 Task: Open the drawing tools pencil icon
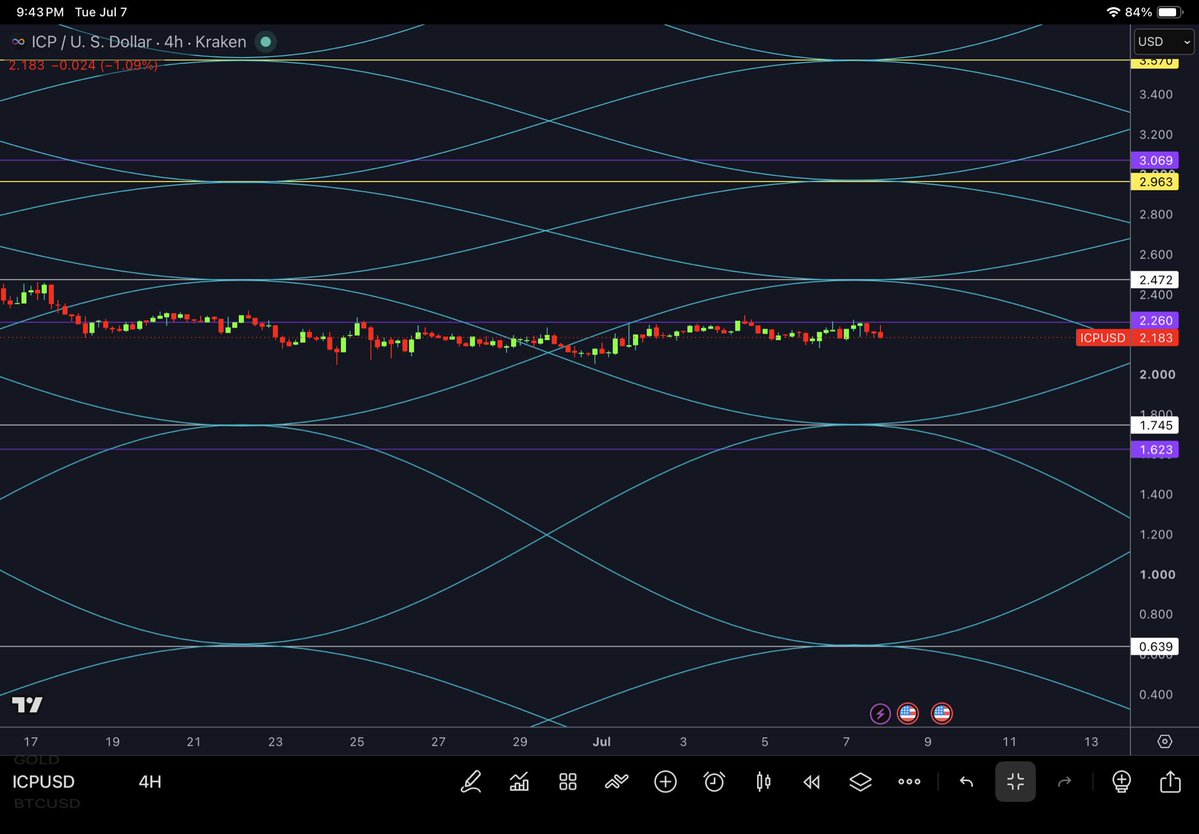[x=471, y=781]
